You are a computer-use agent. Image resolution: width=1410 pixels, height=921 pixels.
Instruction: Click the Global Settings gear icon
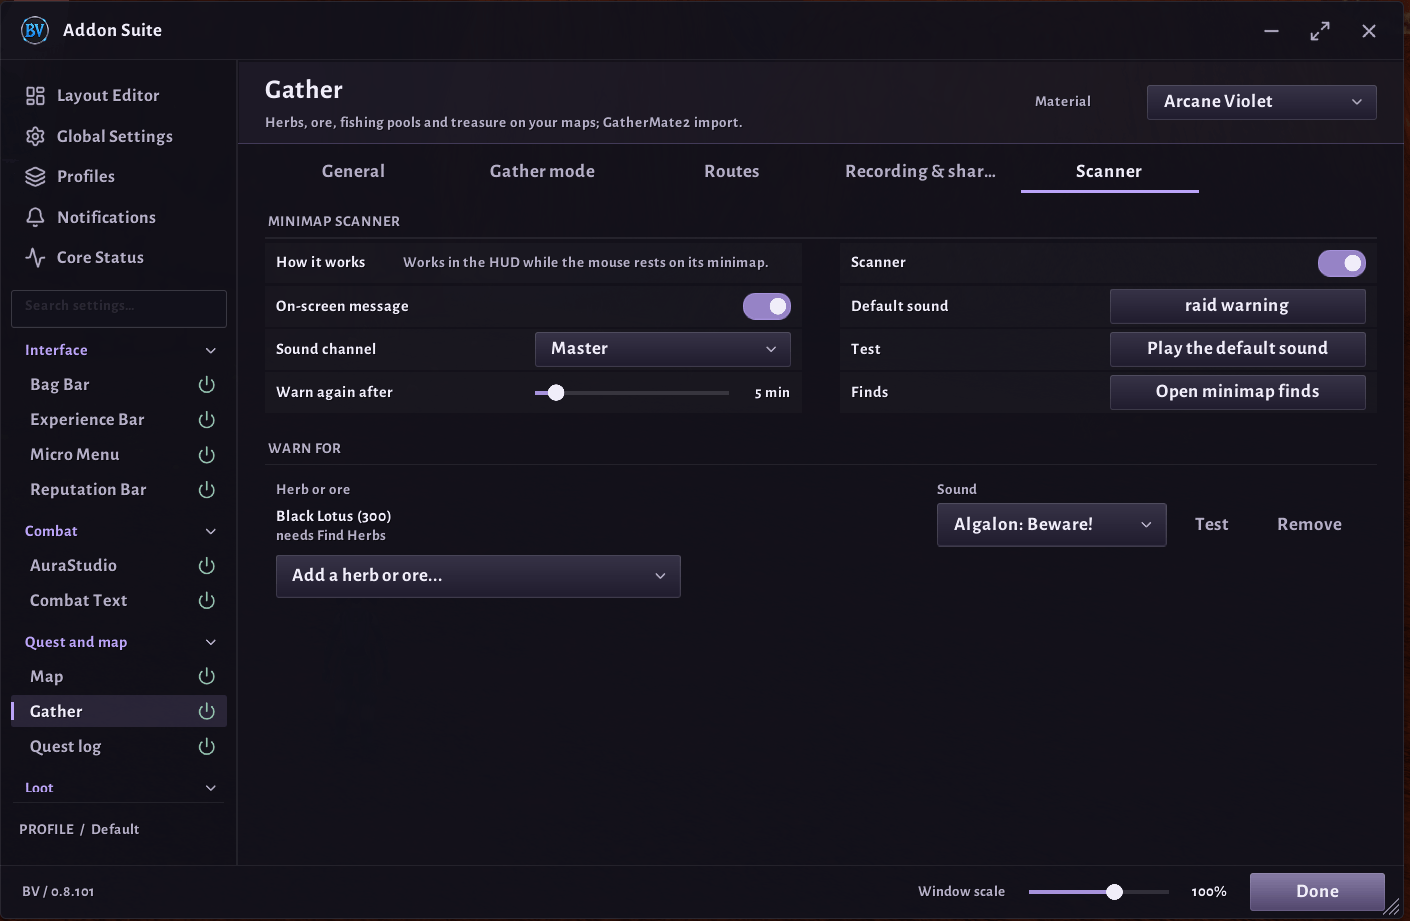(35, 136)
